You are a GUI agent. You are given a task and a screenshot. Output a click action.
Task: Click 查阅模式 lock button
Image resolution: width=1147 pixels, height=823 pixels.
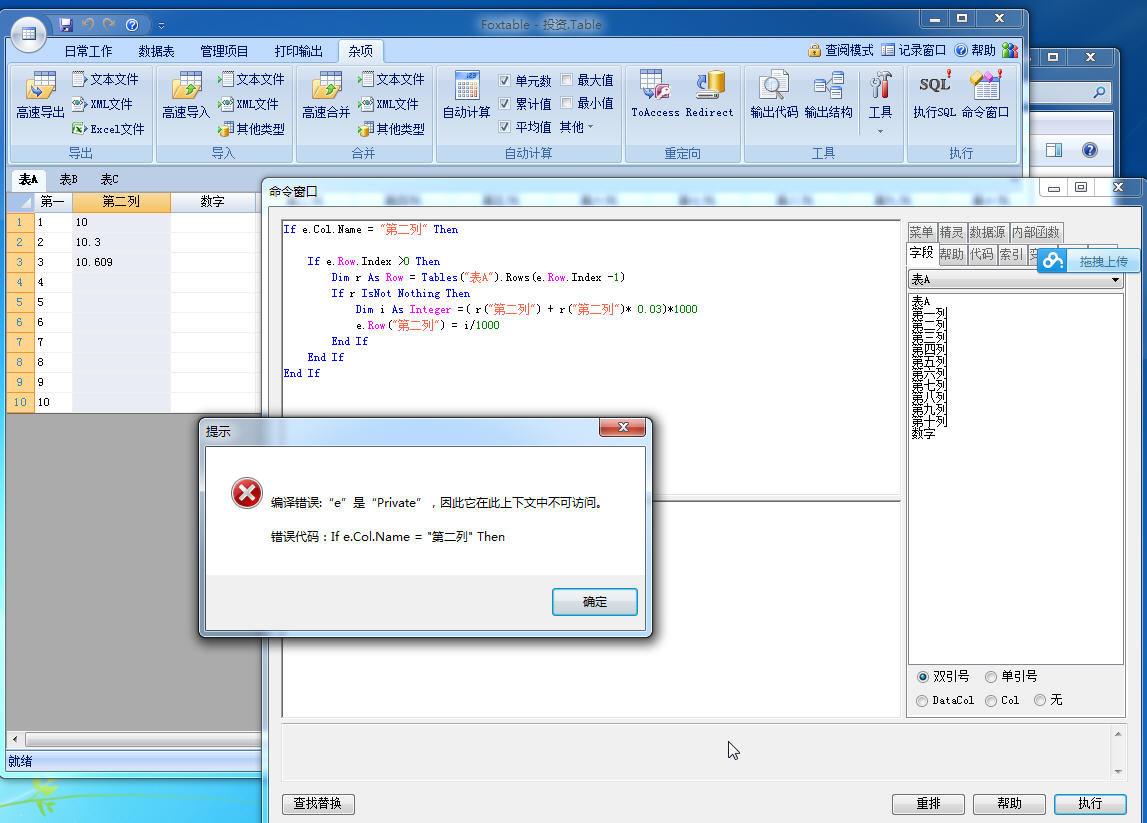pyautogui.click(x=840, y=50)
